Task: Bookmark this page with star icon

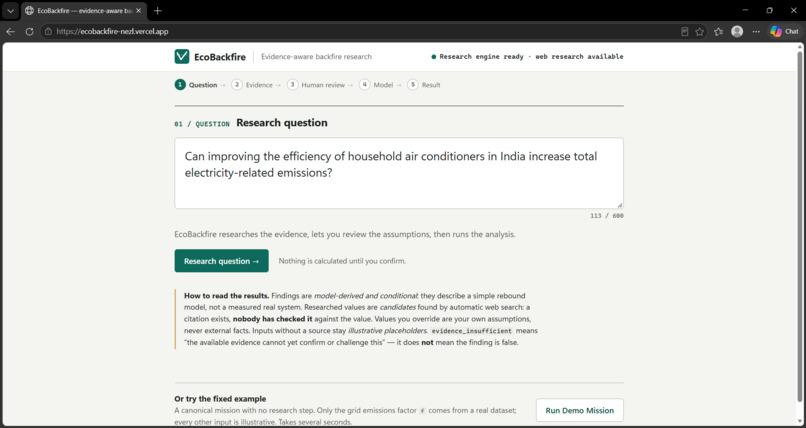Action: [x=700, y=31]
